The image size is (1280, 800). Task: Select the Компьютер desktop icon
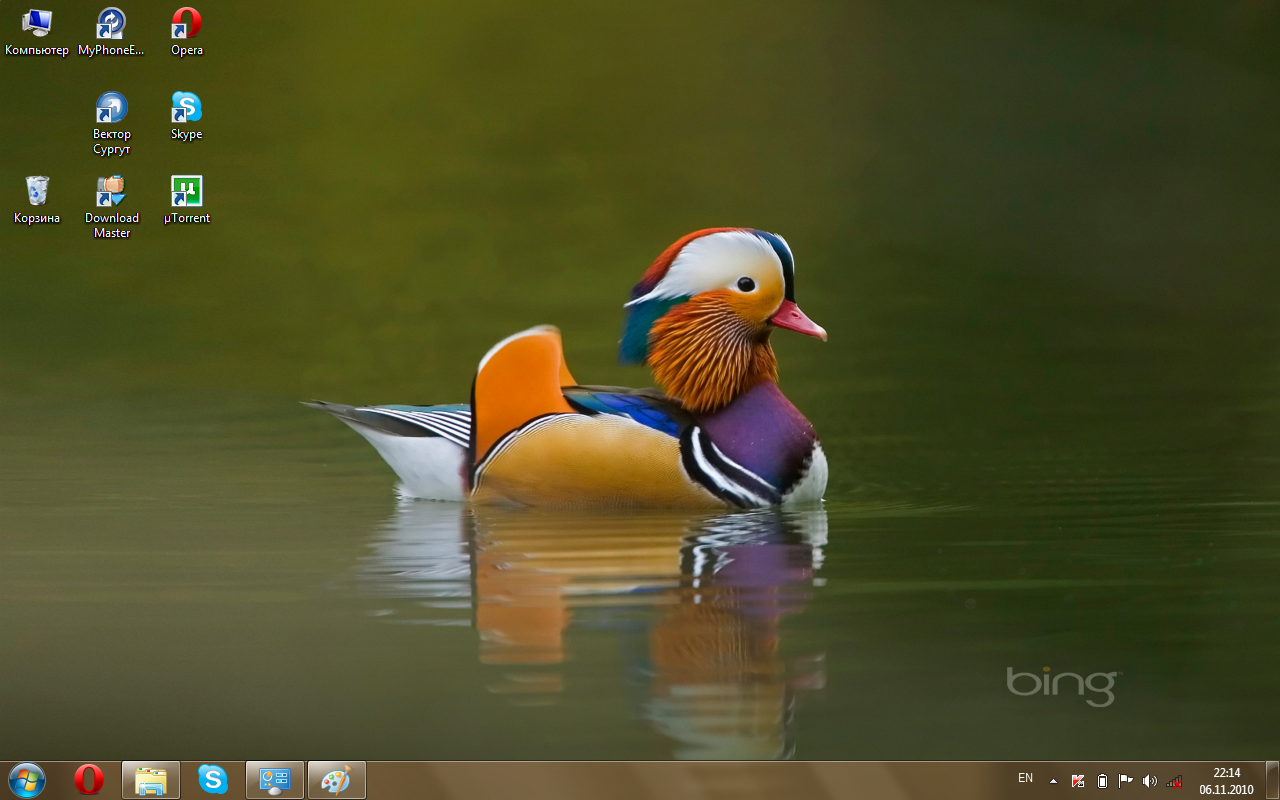click(37, 32)
